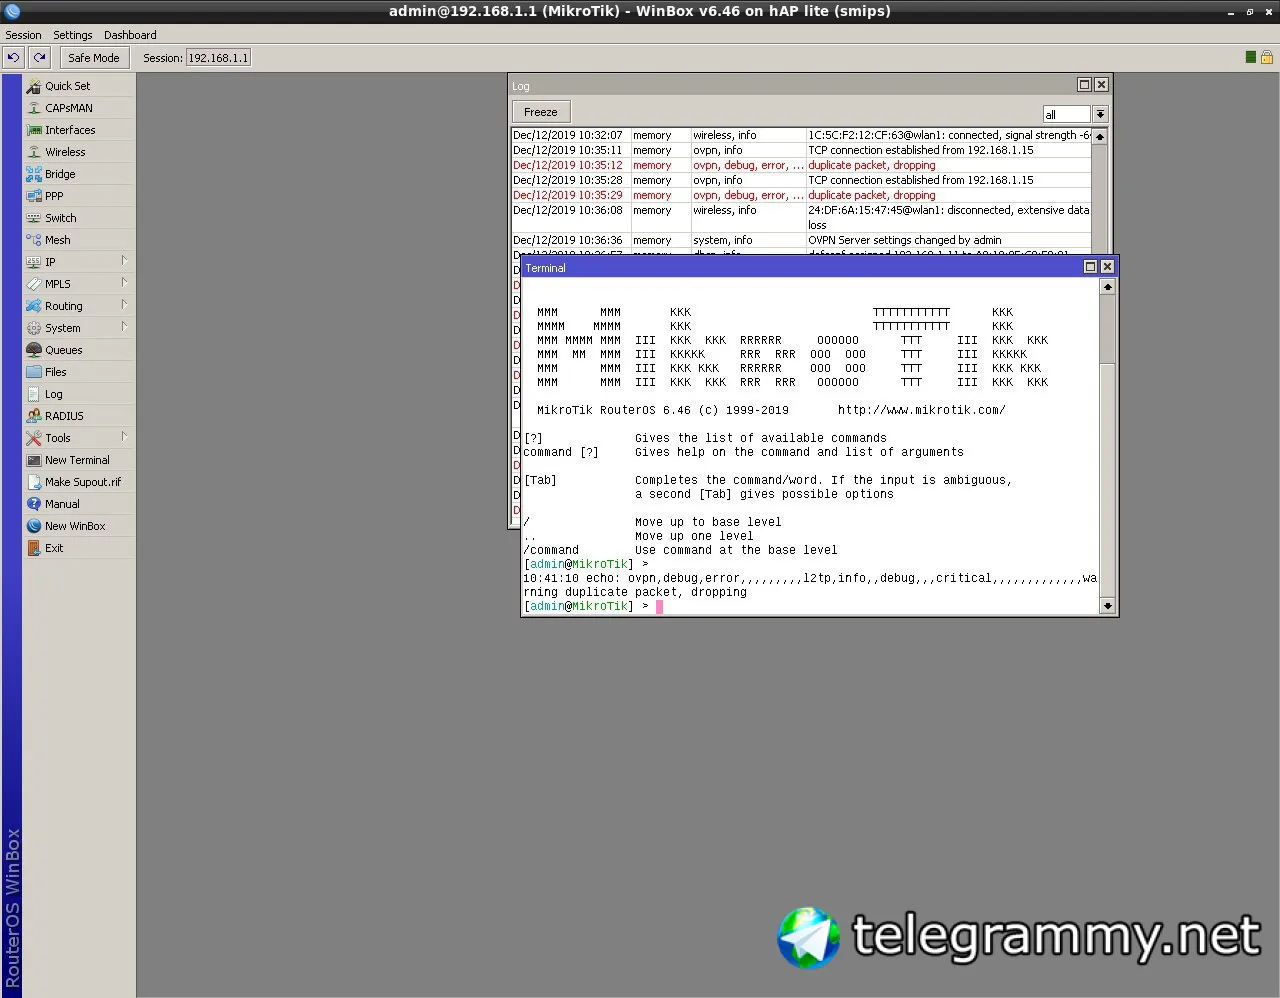The image size is (1280, 998).
Task: Open the Dashboard menu
Action: click(130, 35)
